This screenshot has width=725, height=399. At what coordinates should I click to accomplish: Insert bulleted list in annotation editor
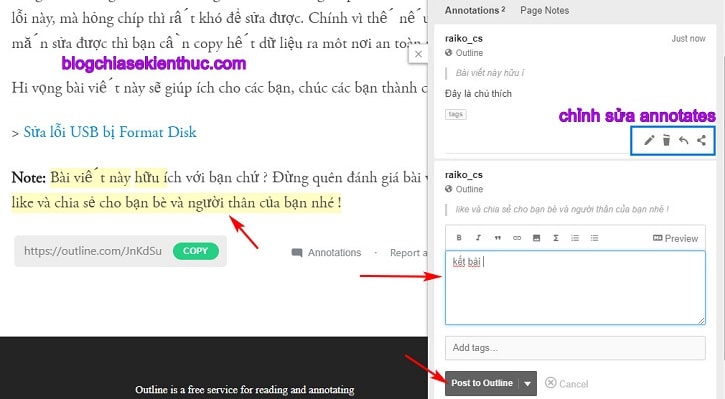click(594, 238)
